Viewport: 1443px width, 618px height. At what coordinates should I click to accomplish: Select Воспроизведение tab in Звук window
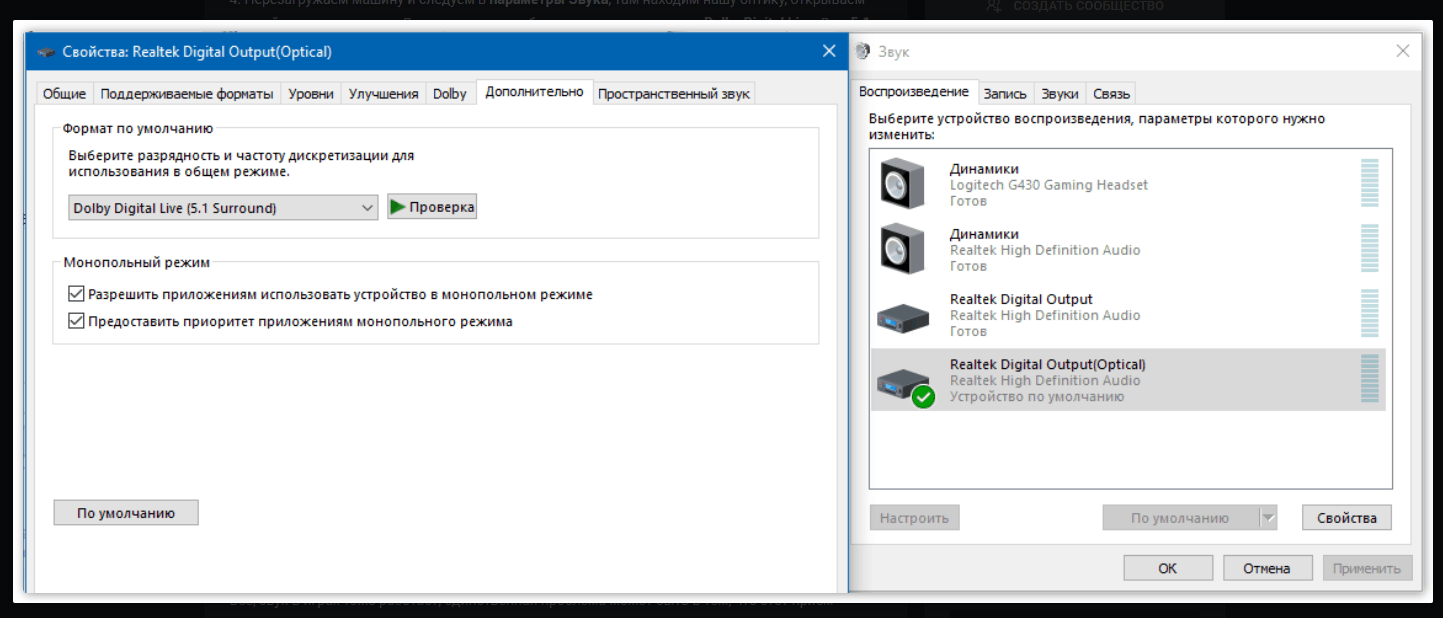(x=914, y=92)
